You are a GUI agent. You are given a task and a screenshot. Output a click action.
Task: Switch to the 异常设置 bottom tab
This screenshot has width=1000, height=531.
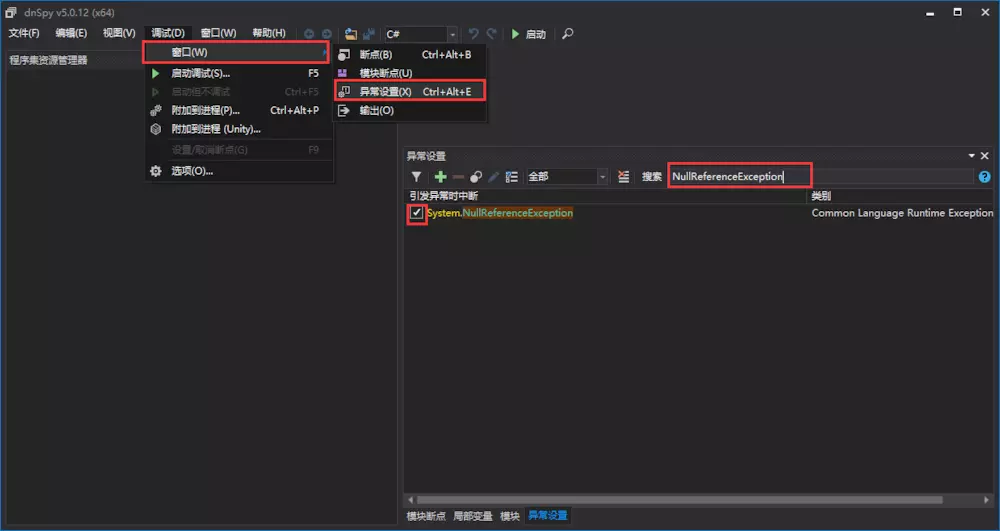547,516
